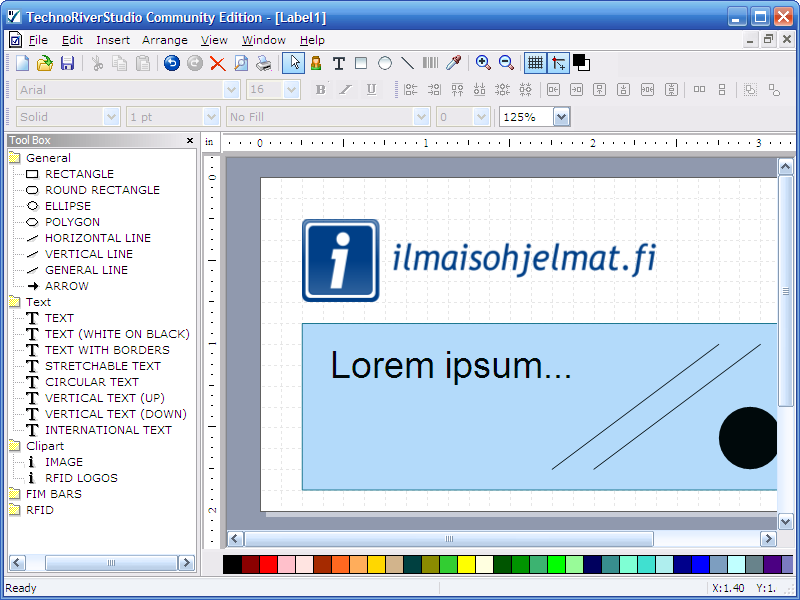The width and height of the screenshot is (800, 600).
Task: Open a file with the folder icon
Action: [x=45, y=63]
